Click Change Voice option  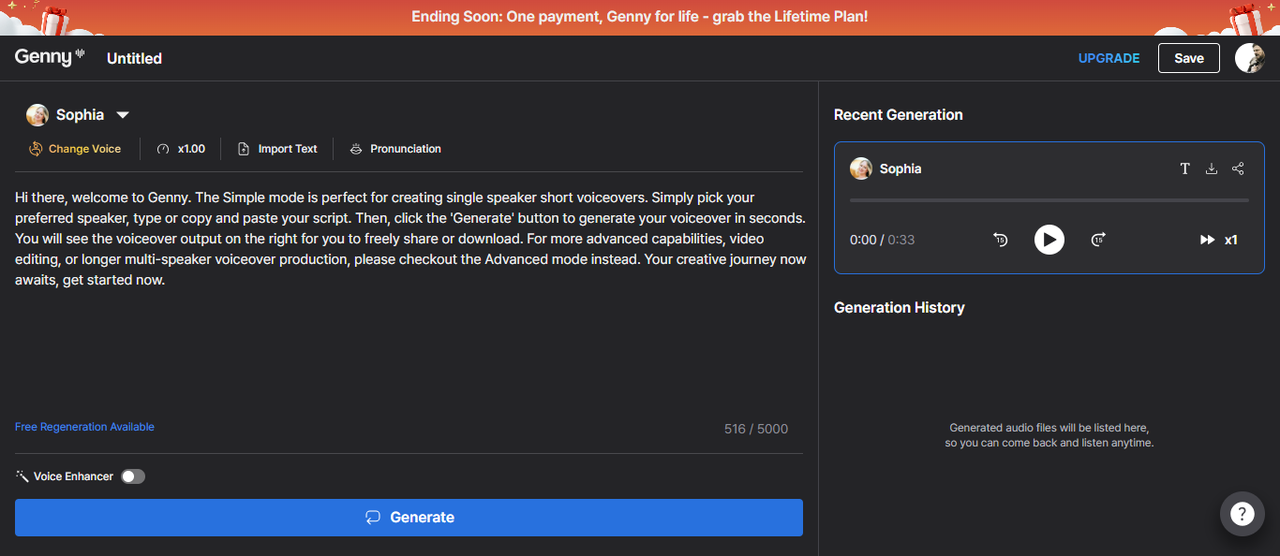pyautogui.click(x=75, y=149)
